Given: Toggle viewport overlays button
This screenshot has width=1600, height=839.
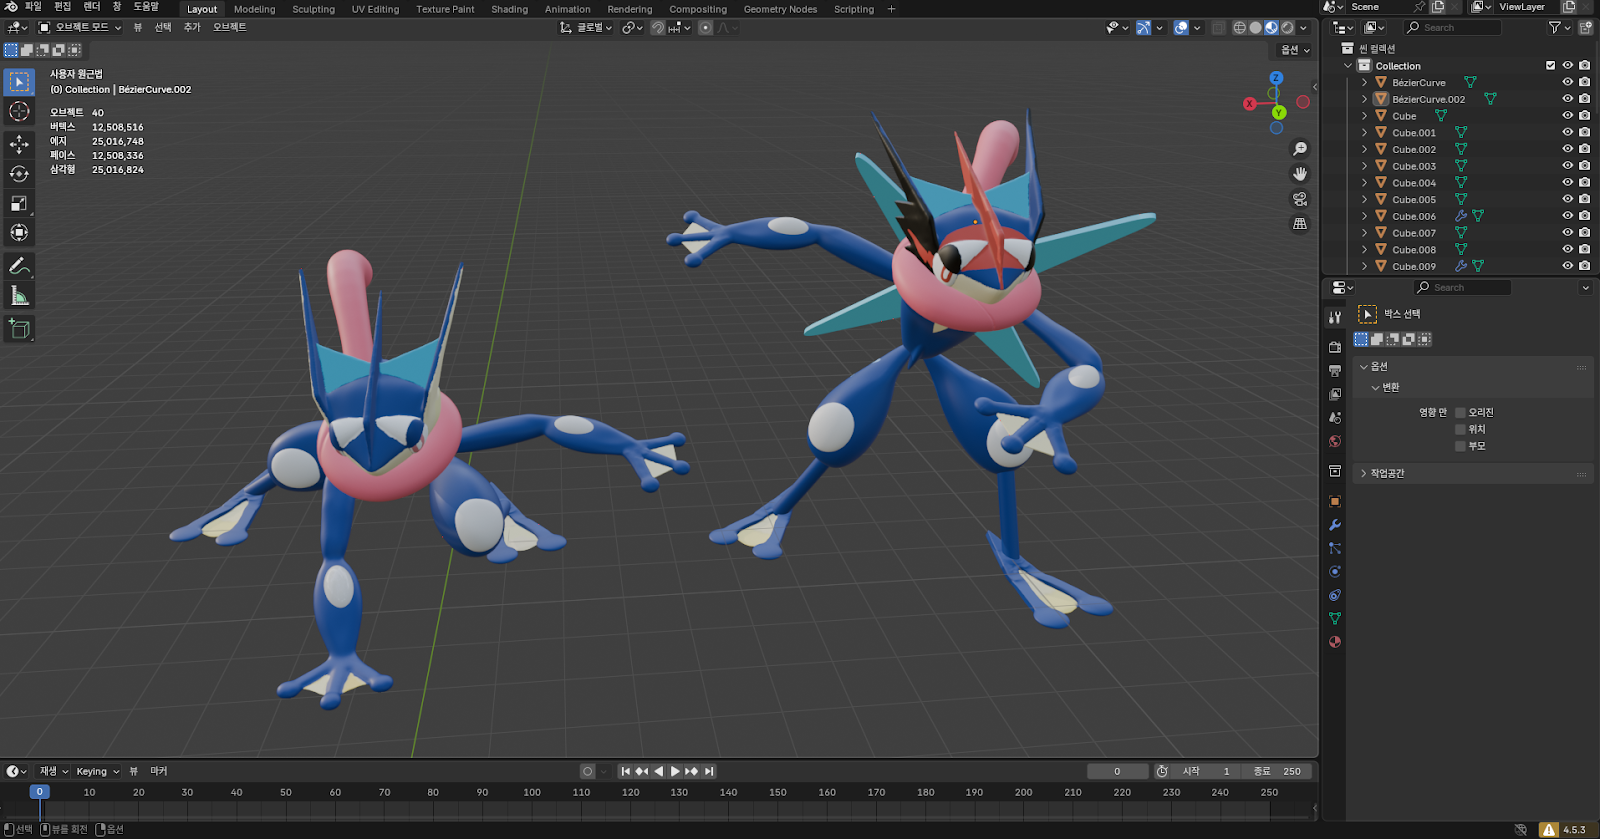Looking at the screenshot, I should [x=1181, y=28].
